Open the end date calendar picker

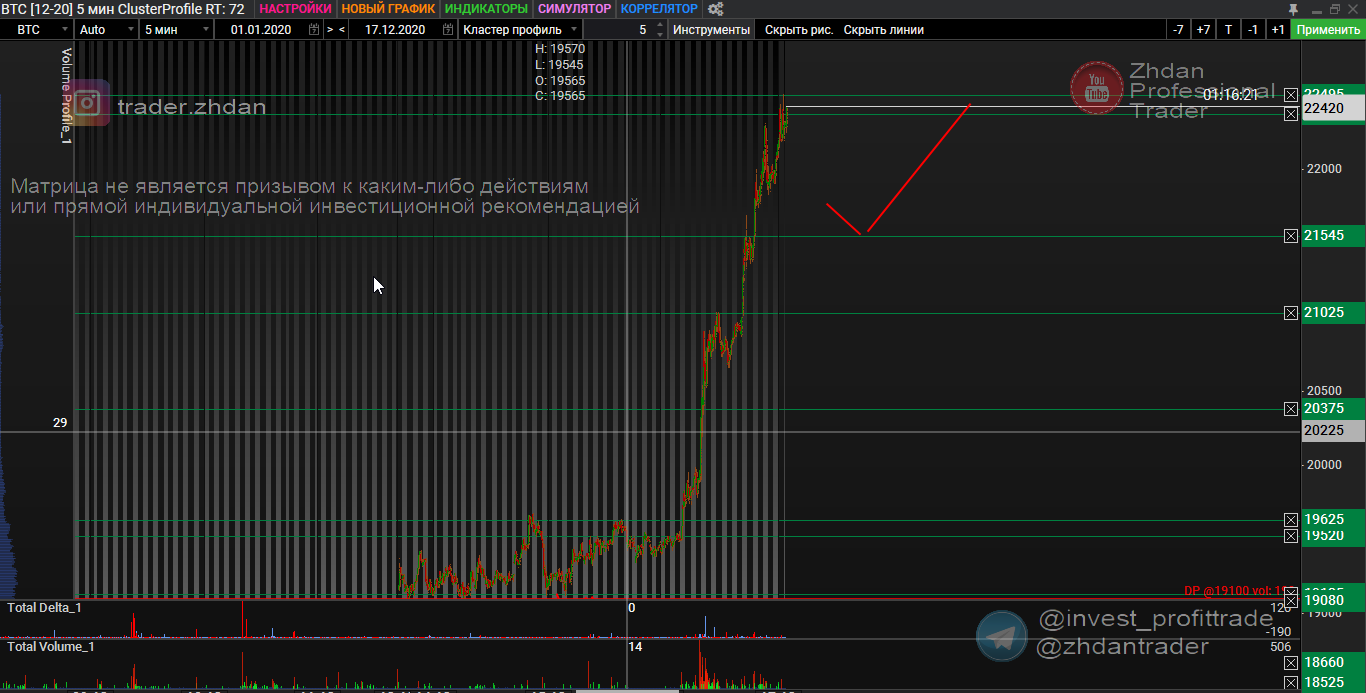coord(447,30)
